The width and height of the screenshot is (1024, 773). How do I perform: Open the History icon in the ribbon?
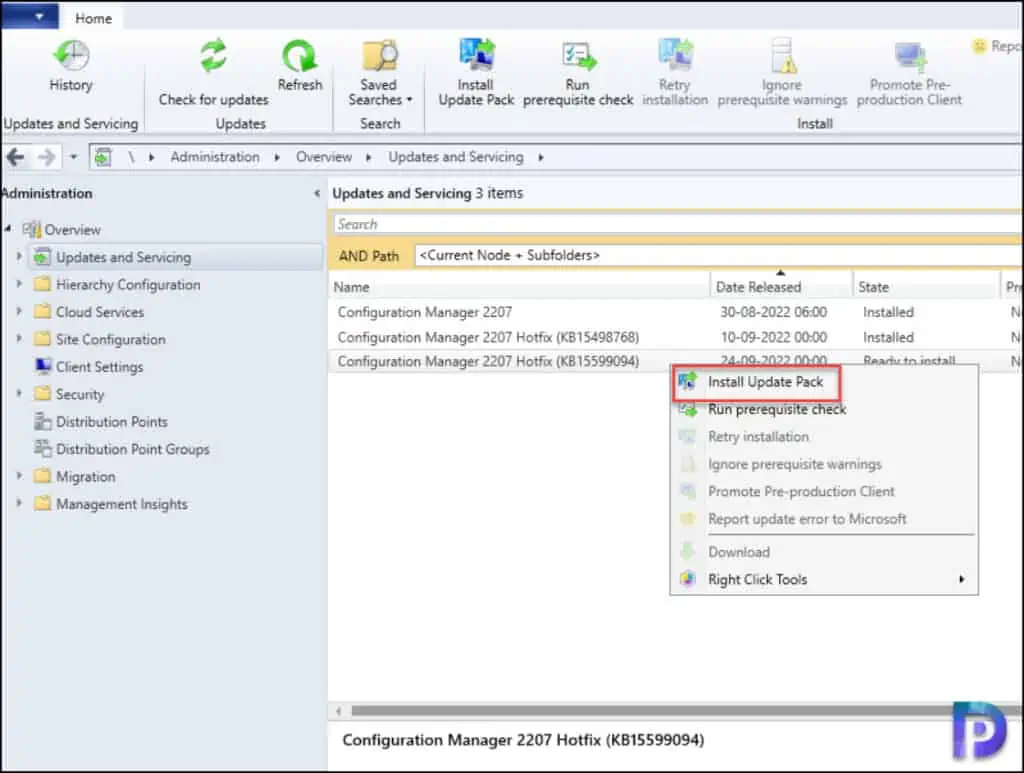coord(71,56)
